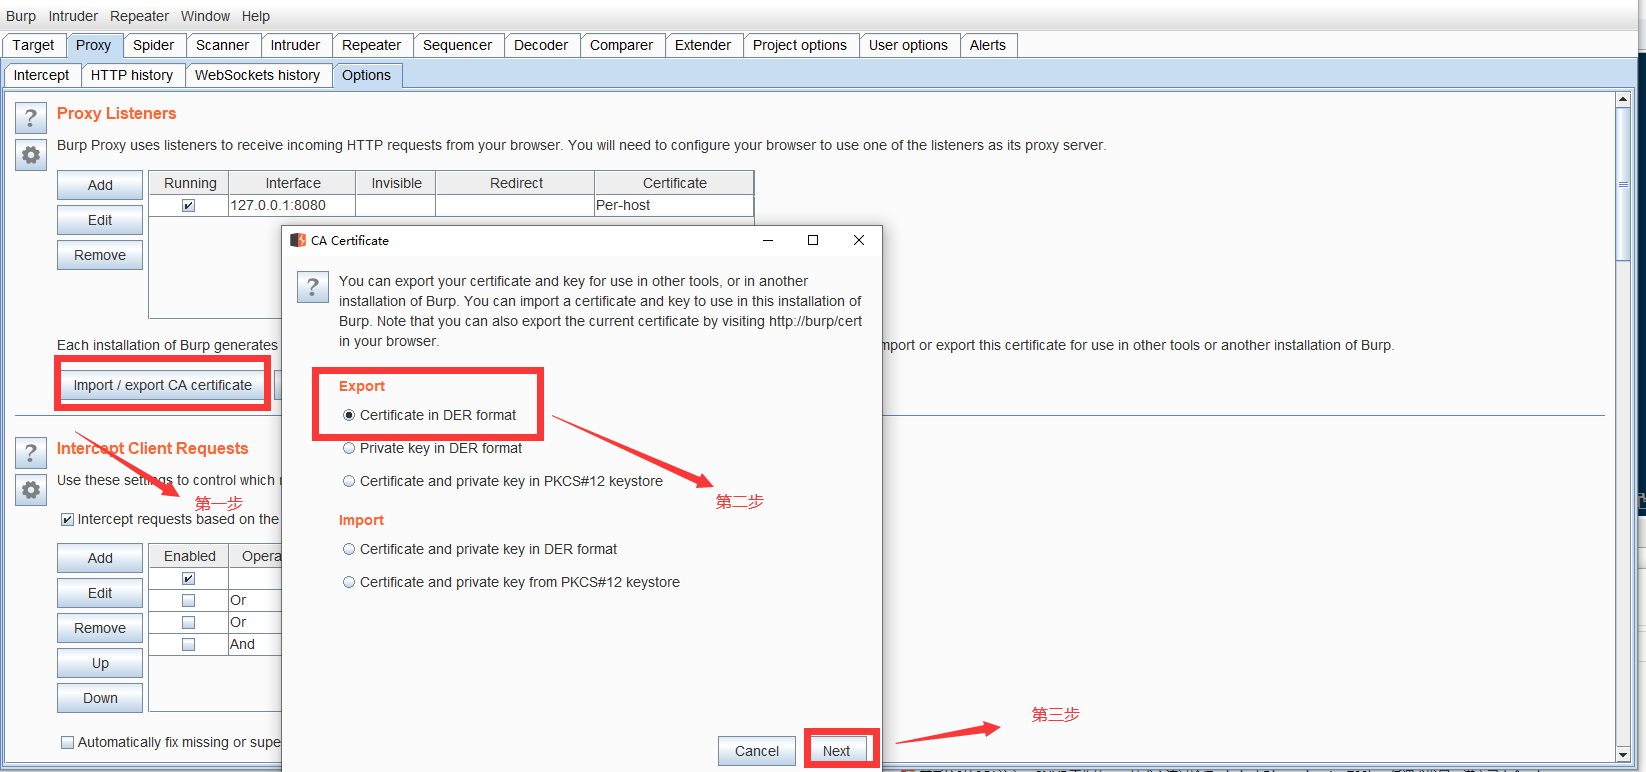This screenshot has height=772, width=1646.
Task: Select the 127.0.0.1:8080 listener row
Action: 451,205
